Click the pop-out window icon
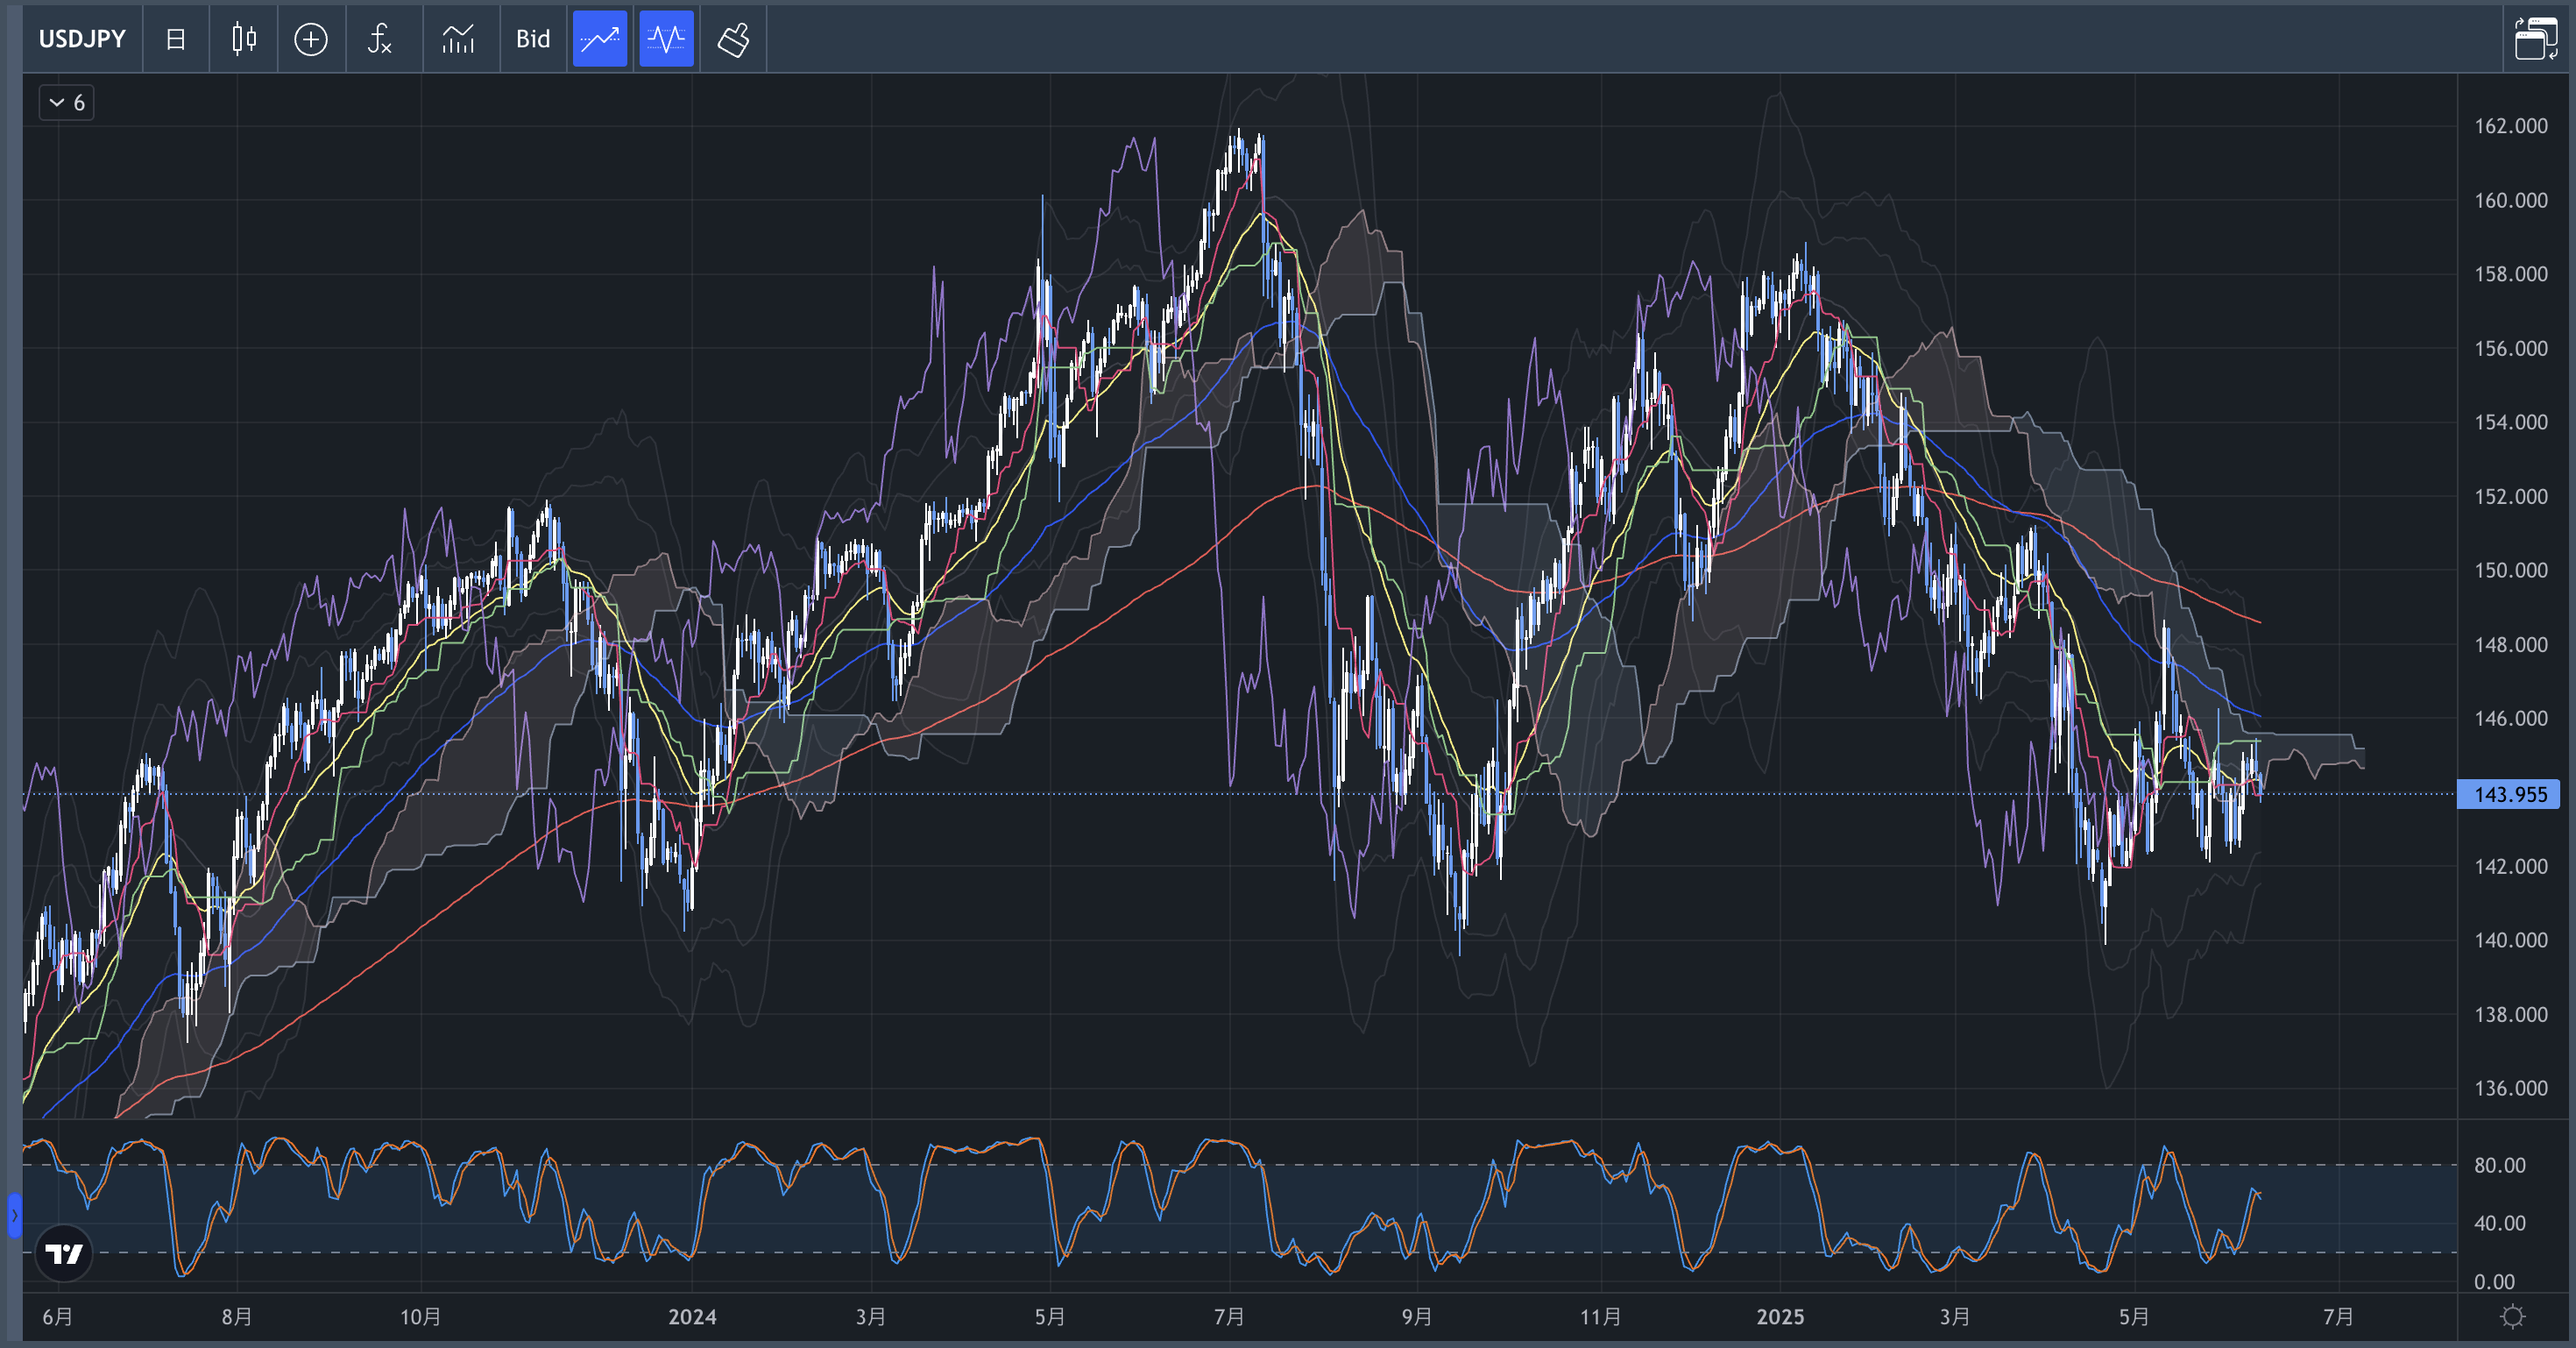The width and height of the screenshot is (2576, 1348). pos(2536,39)
